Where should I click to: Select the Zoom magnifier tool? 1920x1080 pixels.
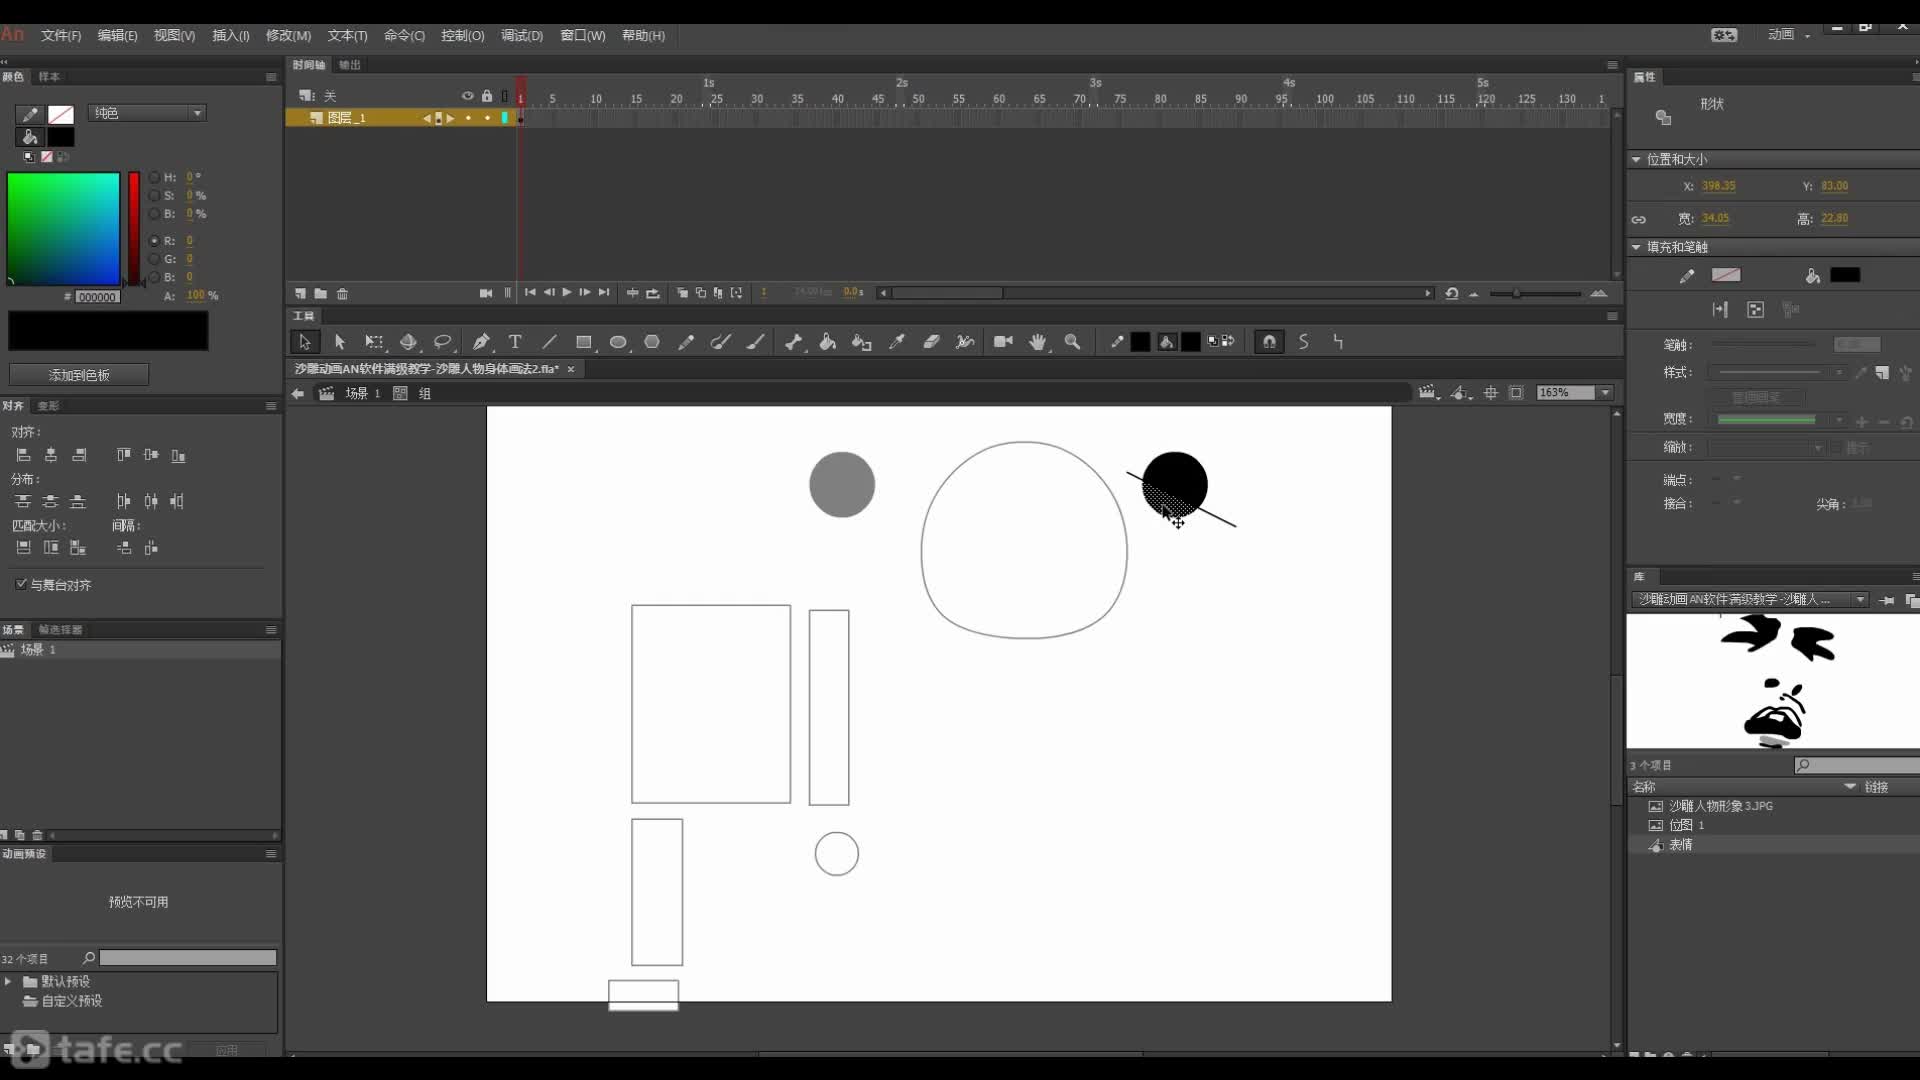pyautogui.click(x=1072, y=342)
